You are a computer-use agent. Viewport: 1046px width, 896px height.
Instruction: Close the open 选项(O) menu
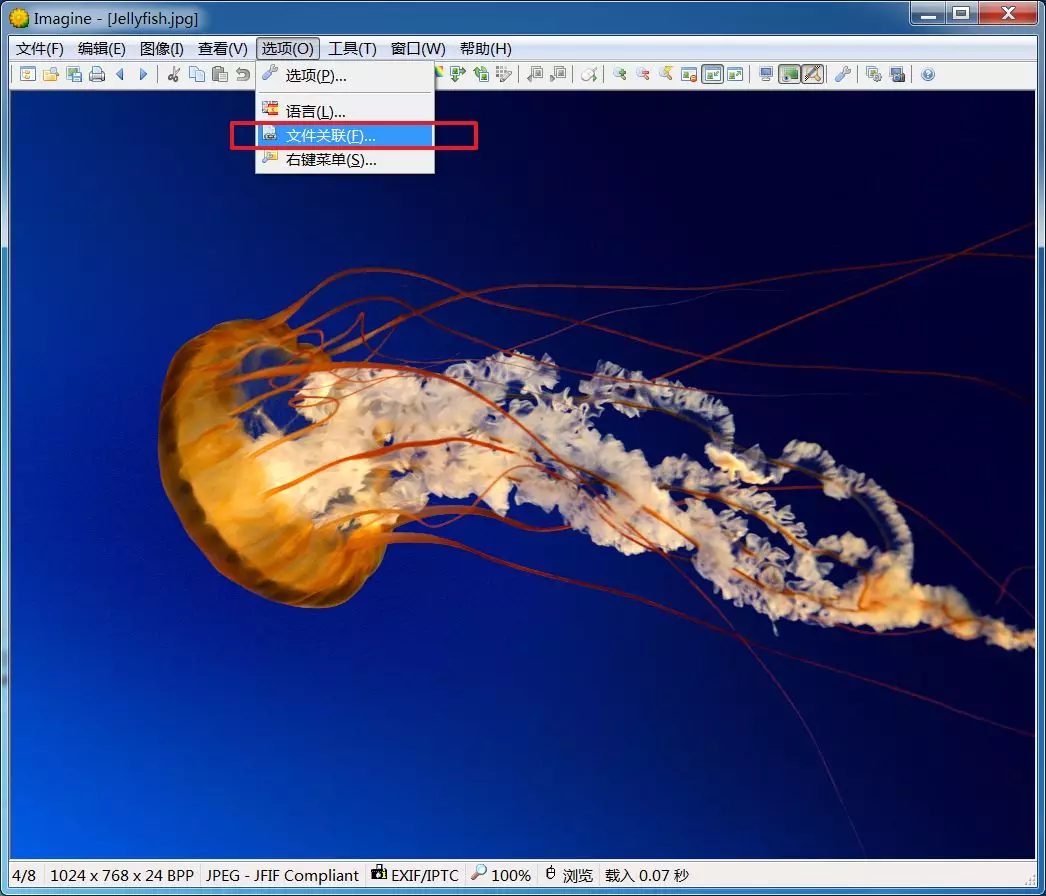coord(288,49)
